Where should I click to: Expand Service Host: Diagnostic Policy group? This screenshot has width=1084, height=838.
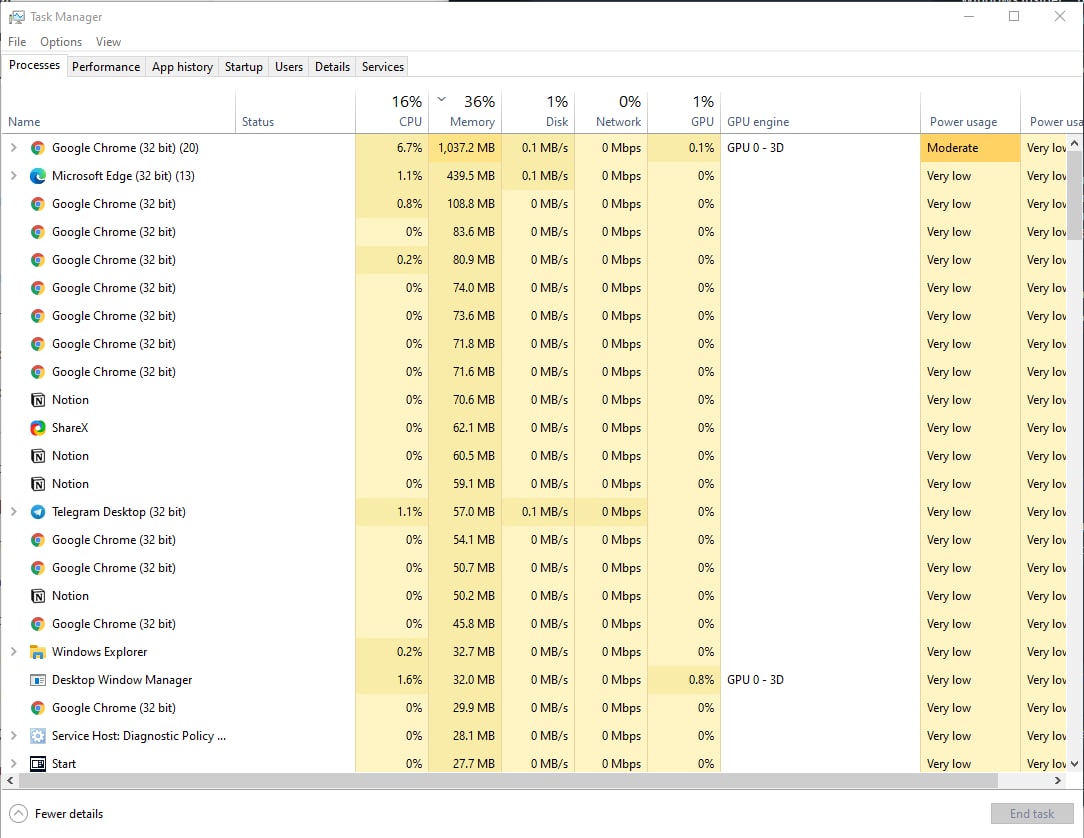(x=13, y=736)
